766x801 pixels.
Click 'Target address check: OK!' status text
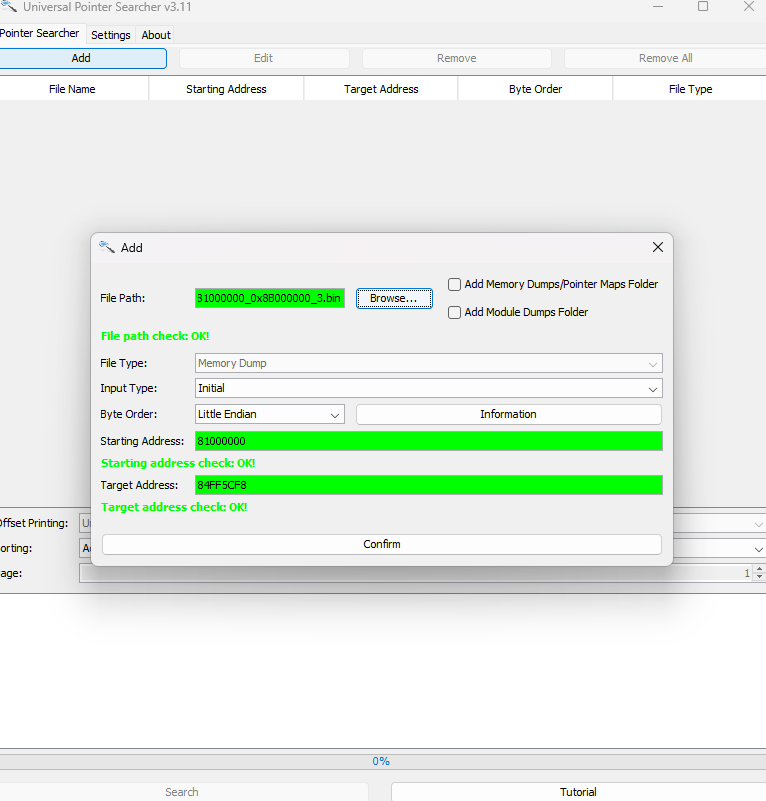[x=174, y=507]
